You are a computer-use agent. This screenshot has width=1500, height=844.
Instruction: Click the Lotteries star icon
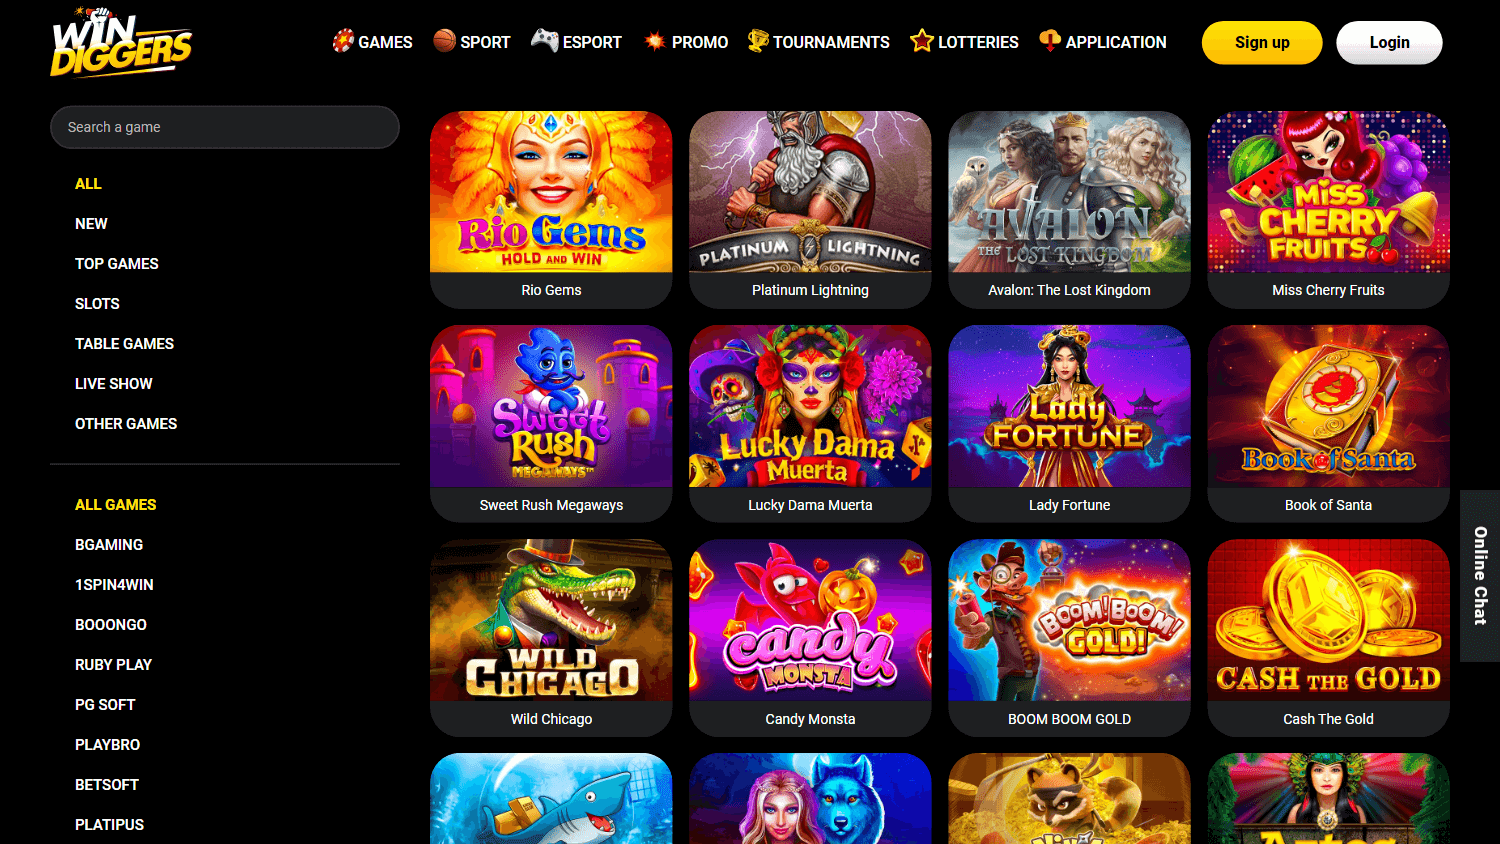tap(921, 41)
